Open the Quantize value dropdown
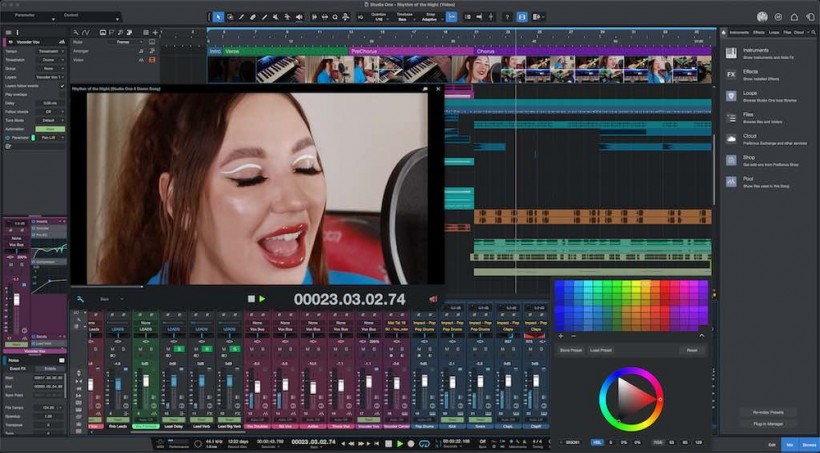 [x=378, y=18]
